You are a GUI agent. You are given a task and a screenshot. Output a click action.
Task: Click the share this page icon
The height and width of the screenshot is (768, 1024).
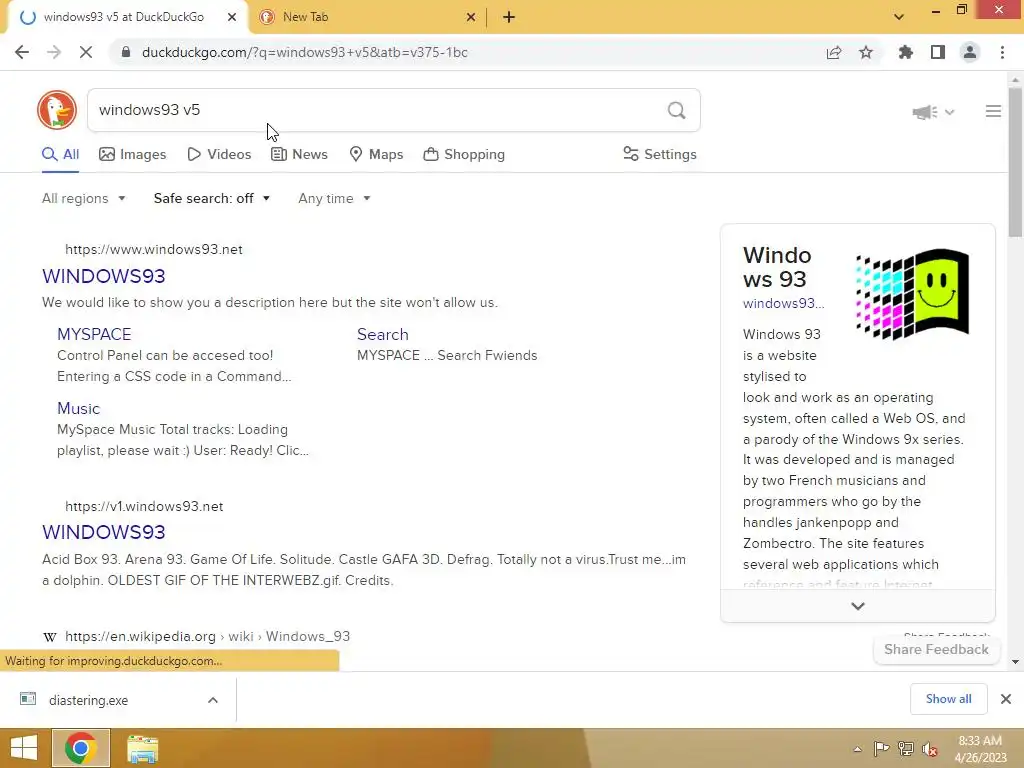pos(834,52)
